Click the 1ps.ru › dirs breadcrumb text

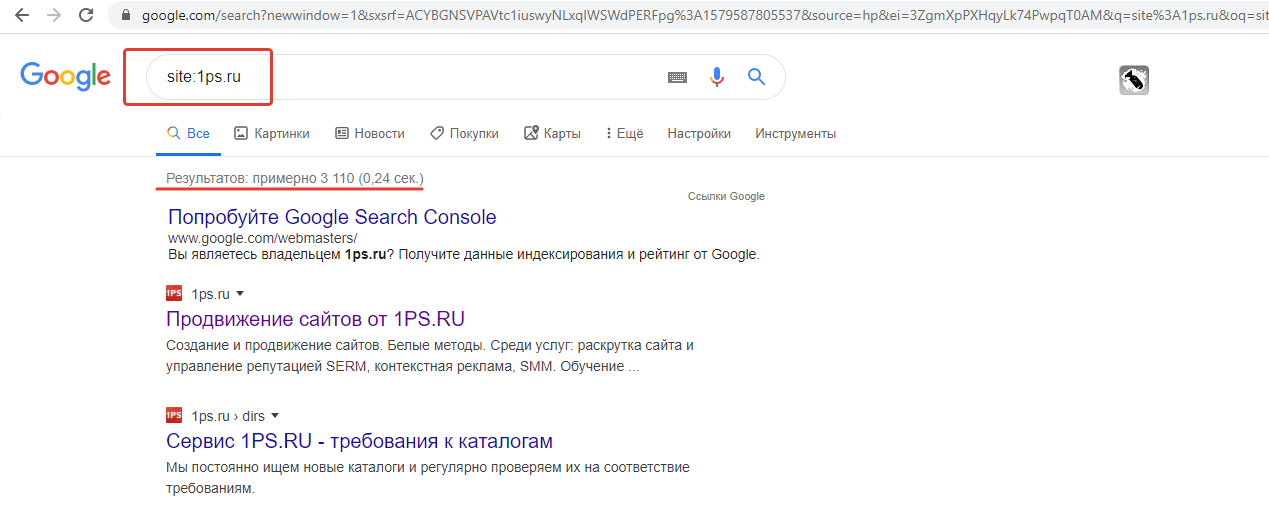tap(227, 415)
